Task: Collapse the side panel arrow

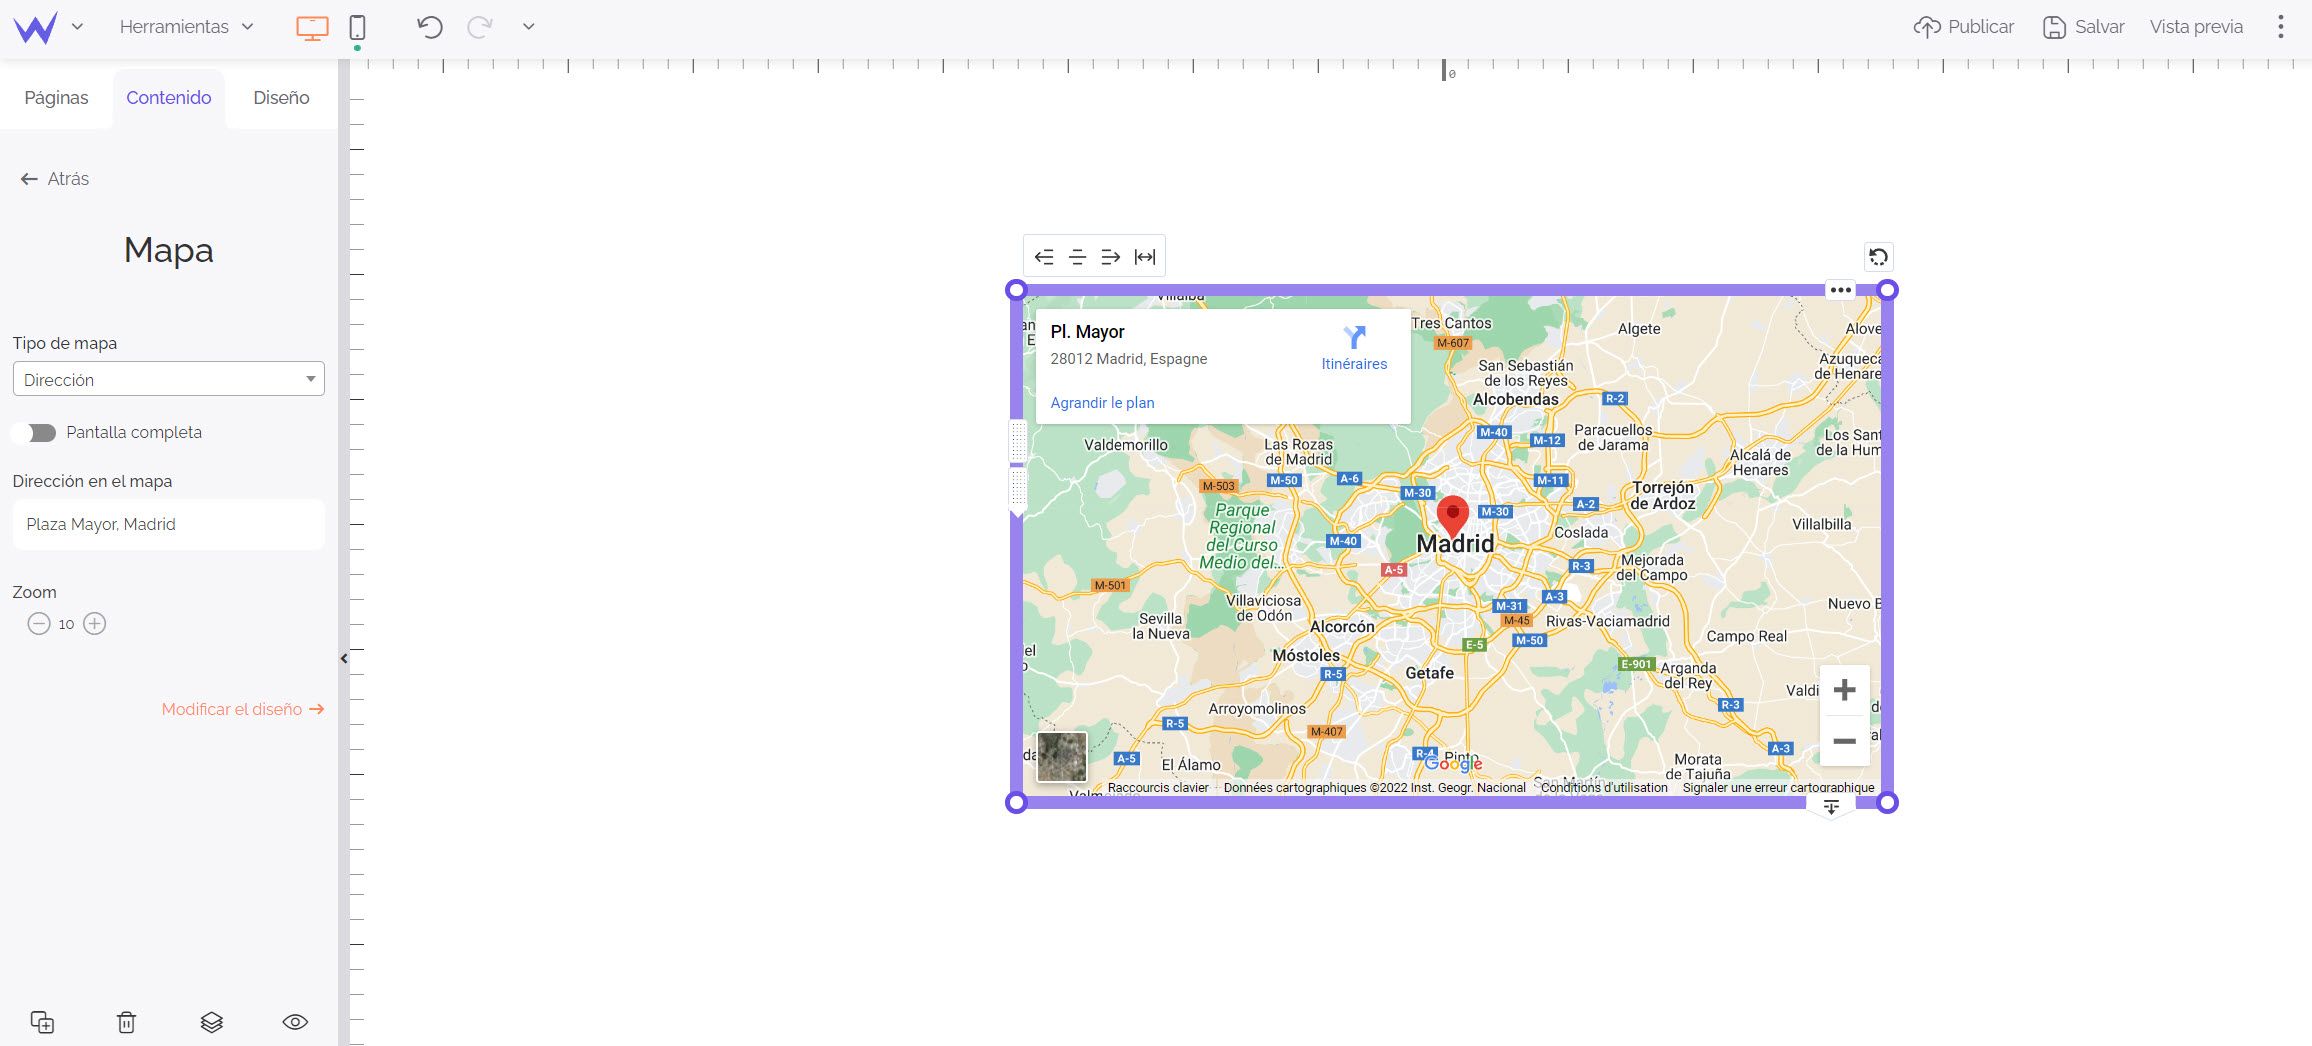Action: click(344, 658)
